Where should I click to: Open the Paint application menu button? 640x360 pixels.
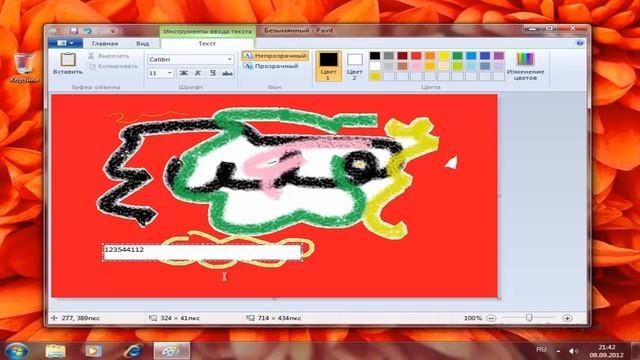tap(65, 43)
